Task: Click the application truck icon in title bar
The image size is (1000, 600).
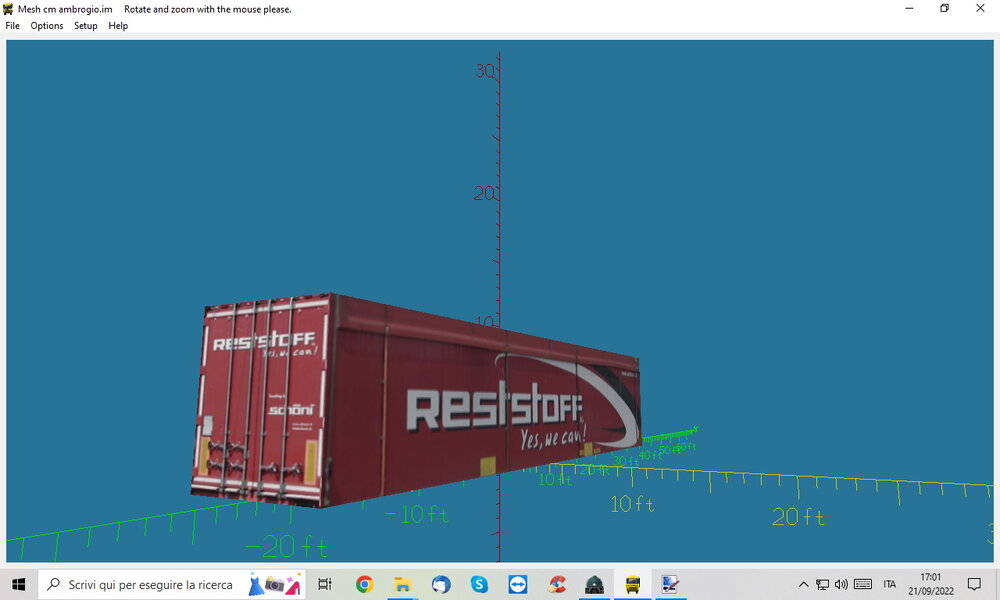Action: 8,9
